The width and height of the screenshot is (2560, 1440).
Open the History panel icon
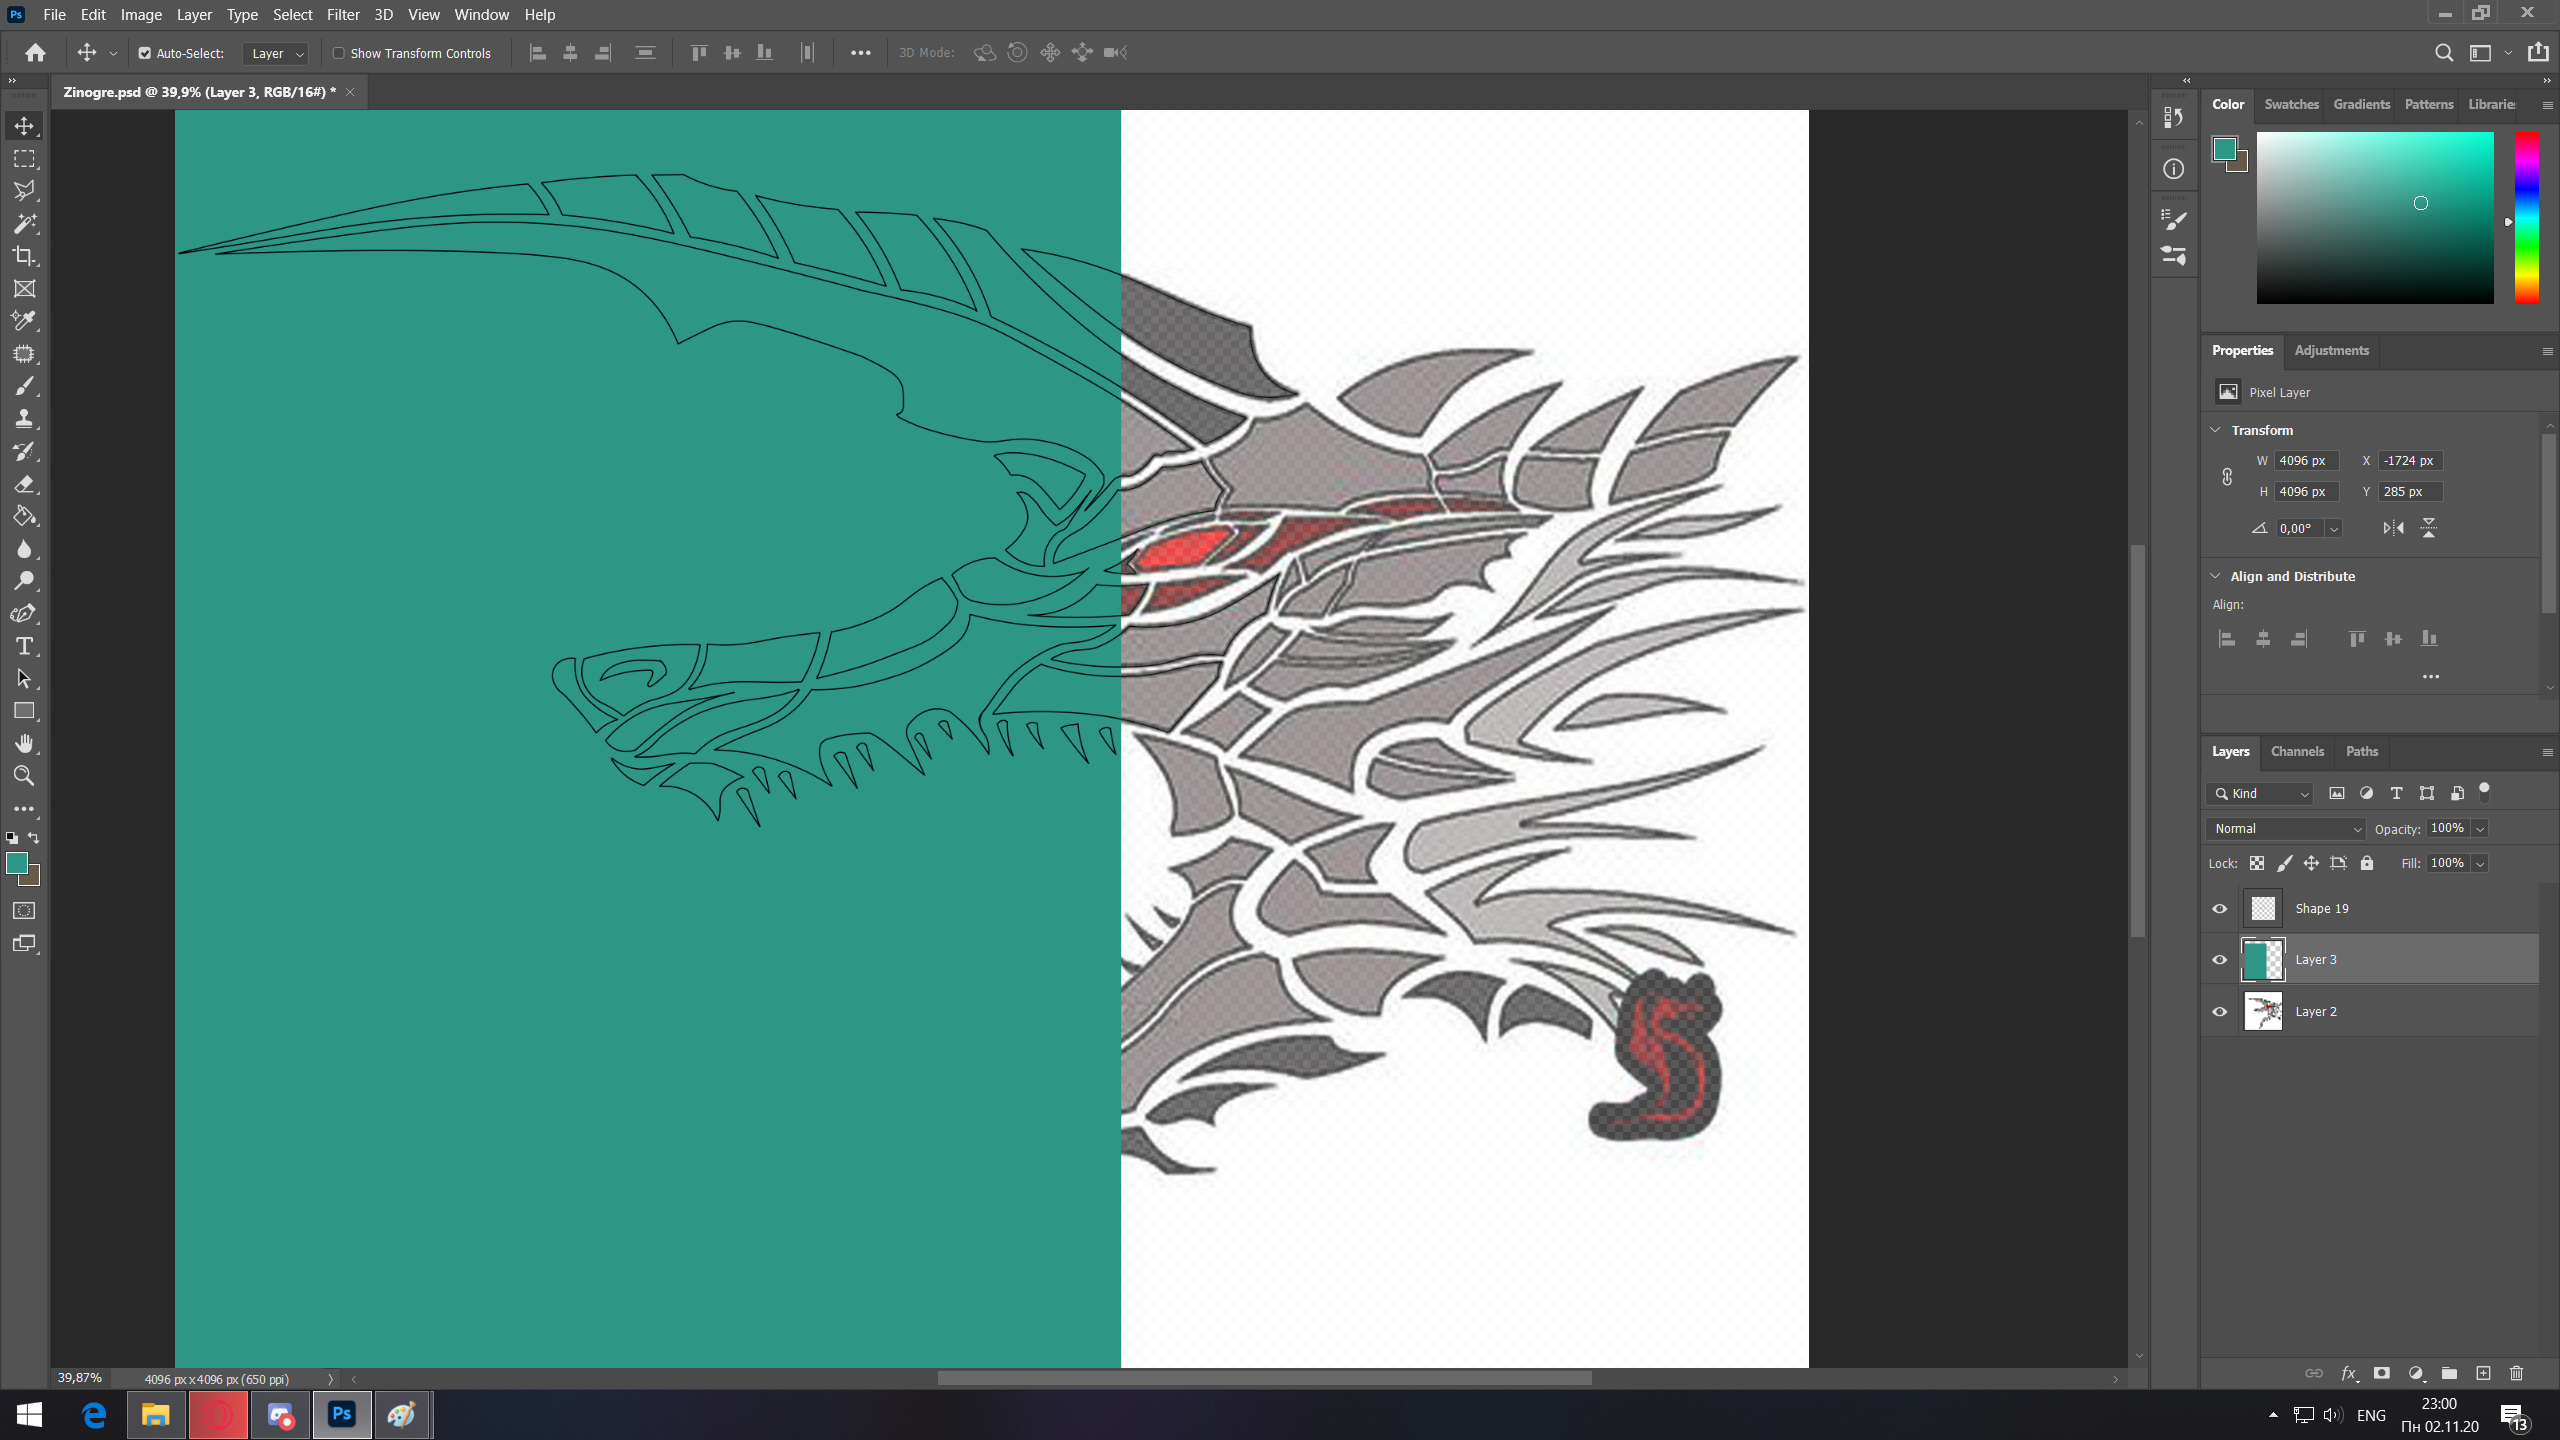2174,118
